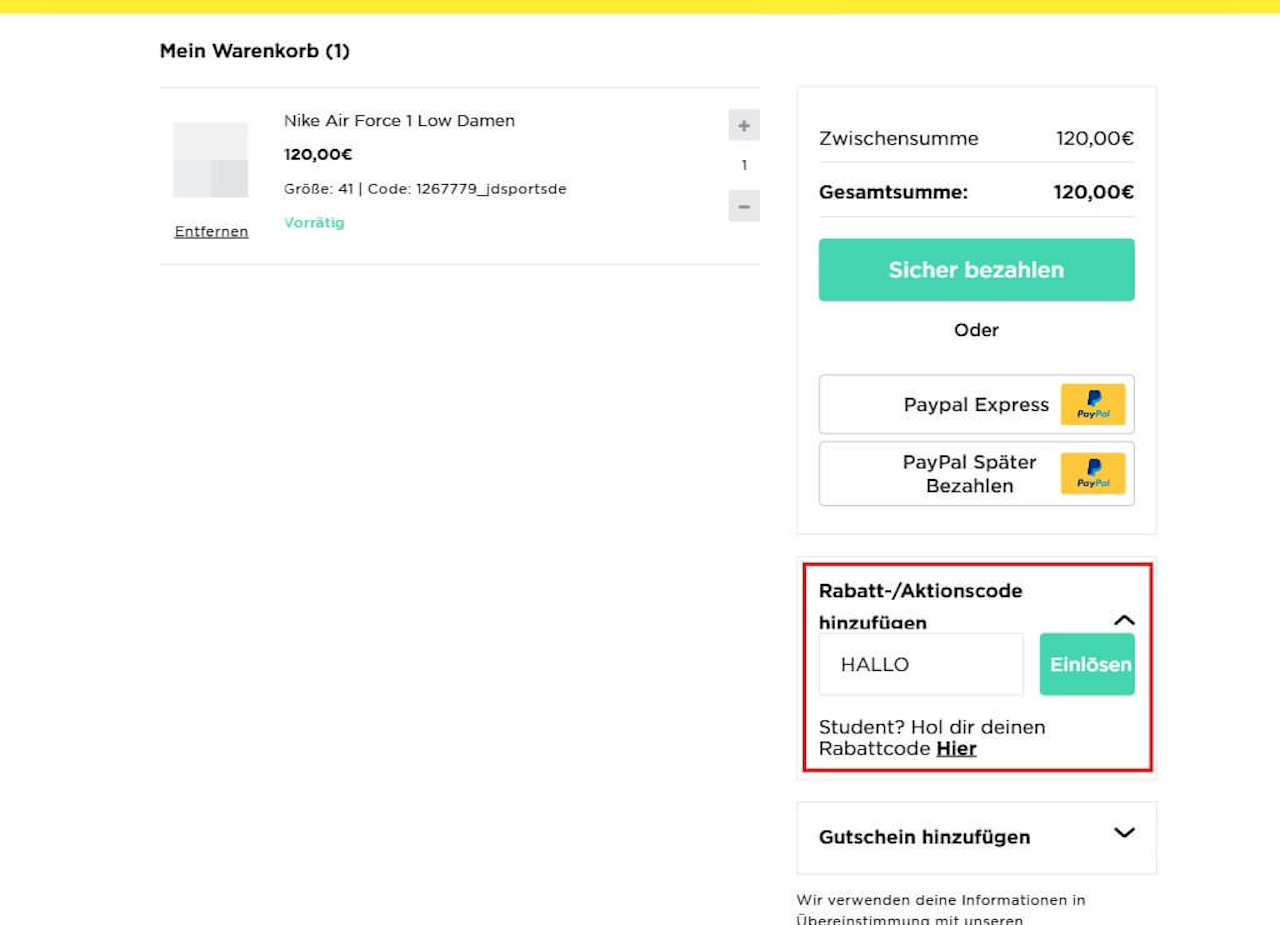The height and width of the screenshot is (925, 1280).
Task: Click PayPal logo in Später Bezahlen button
Action: 1093,474
